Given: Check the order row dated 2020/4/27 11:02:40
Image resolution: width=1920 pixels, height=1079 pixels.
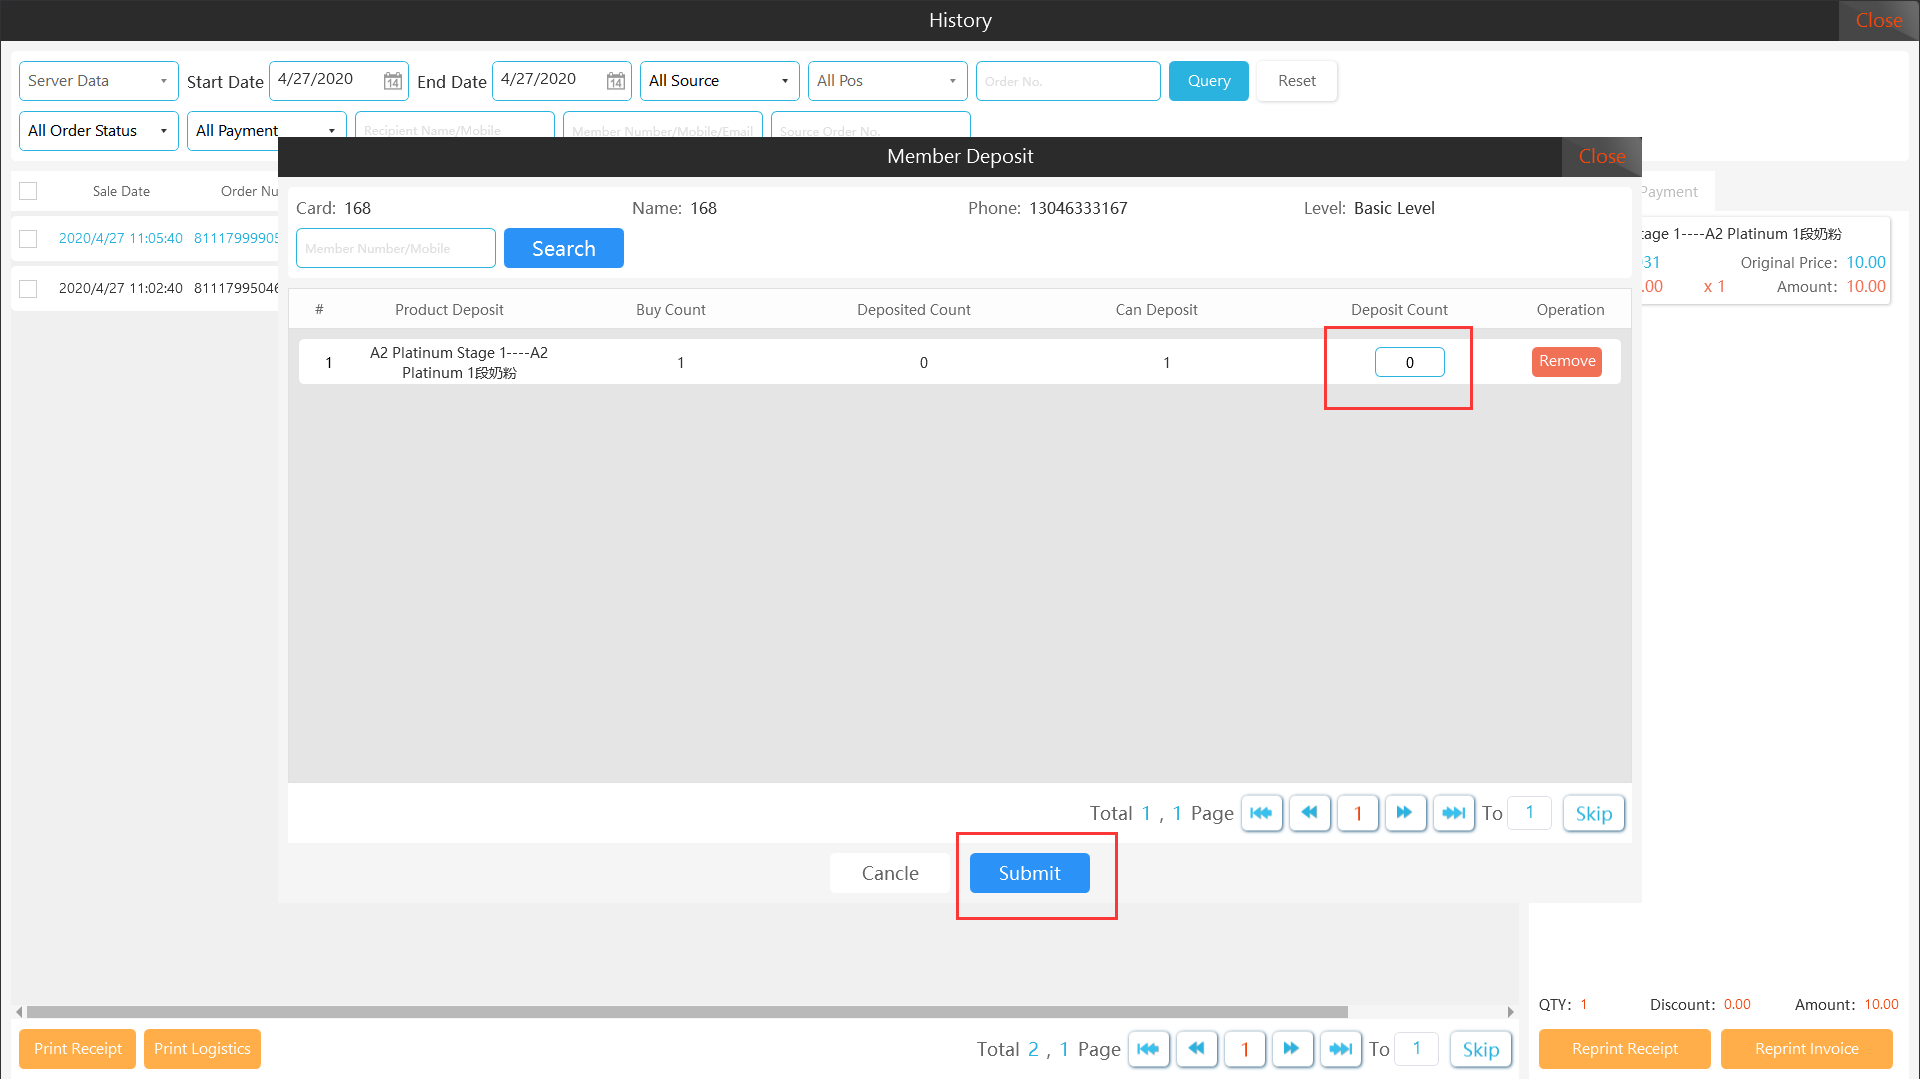Looking at the screenshot, I should tap(28, 289).
